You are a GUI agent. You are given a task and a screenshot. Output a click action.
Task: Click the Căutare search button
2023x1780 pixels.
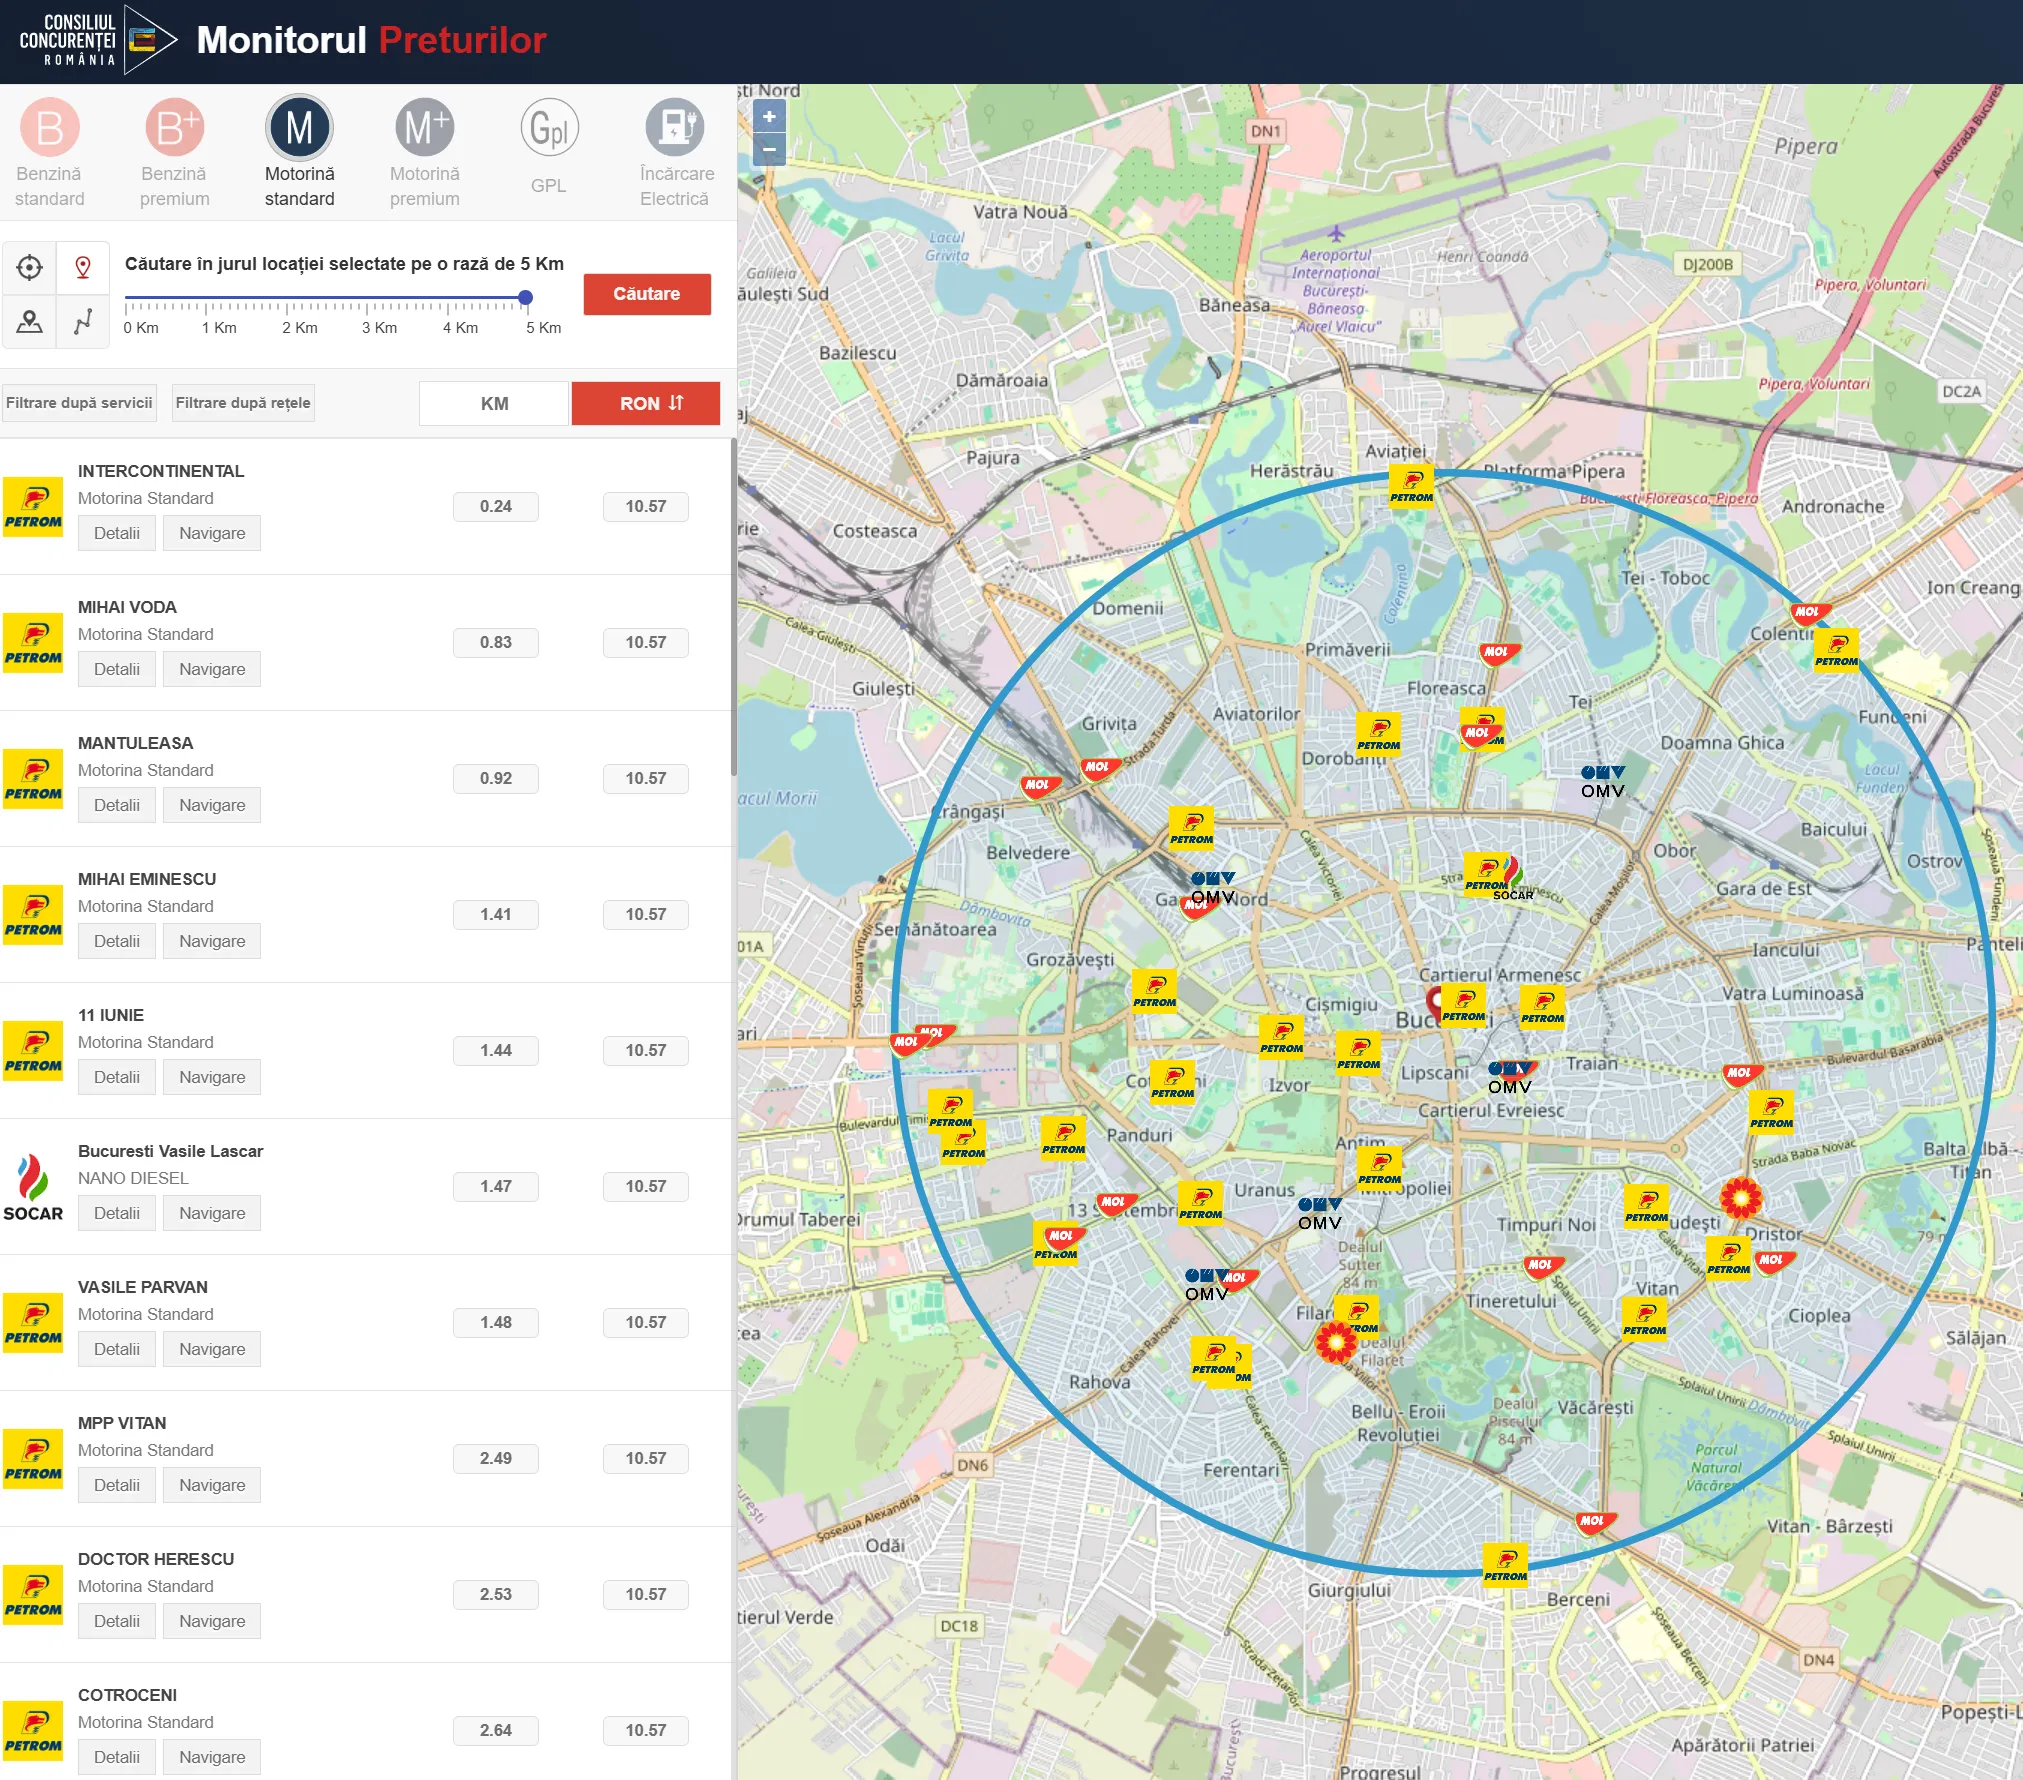click(647, 294)
